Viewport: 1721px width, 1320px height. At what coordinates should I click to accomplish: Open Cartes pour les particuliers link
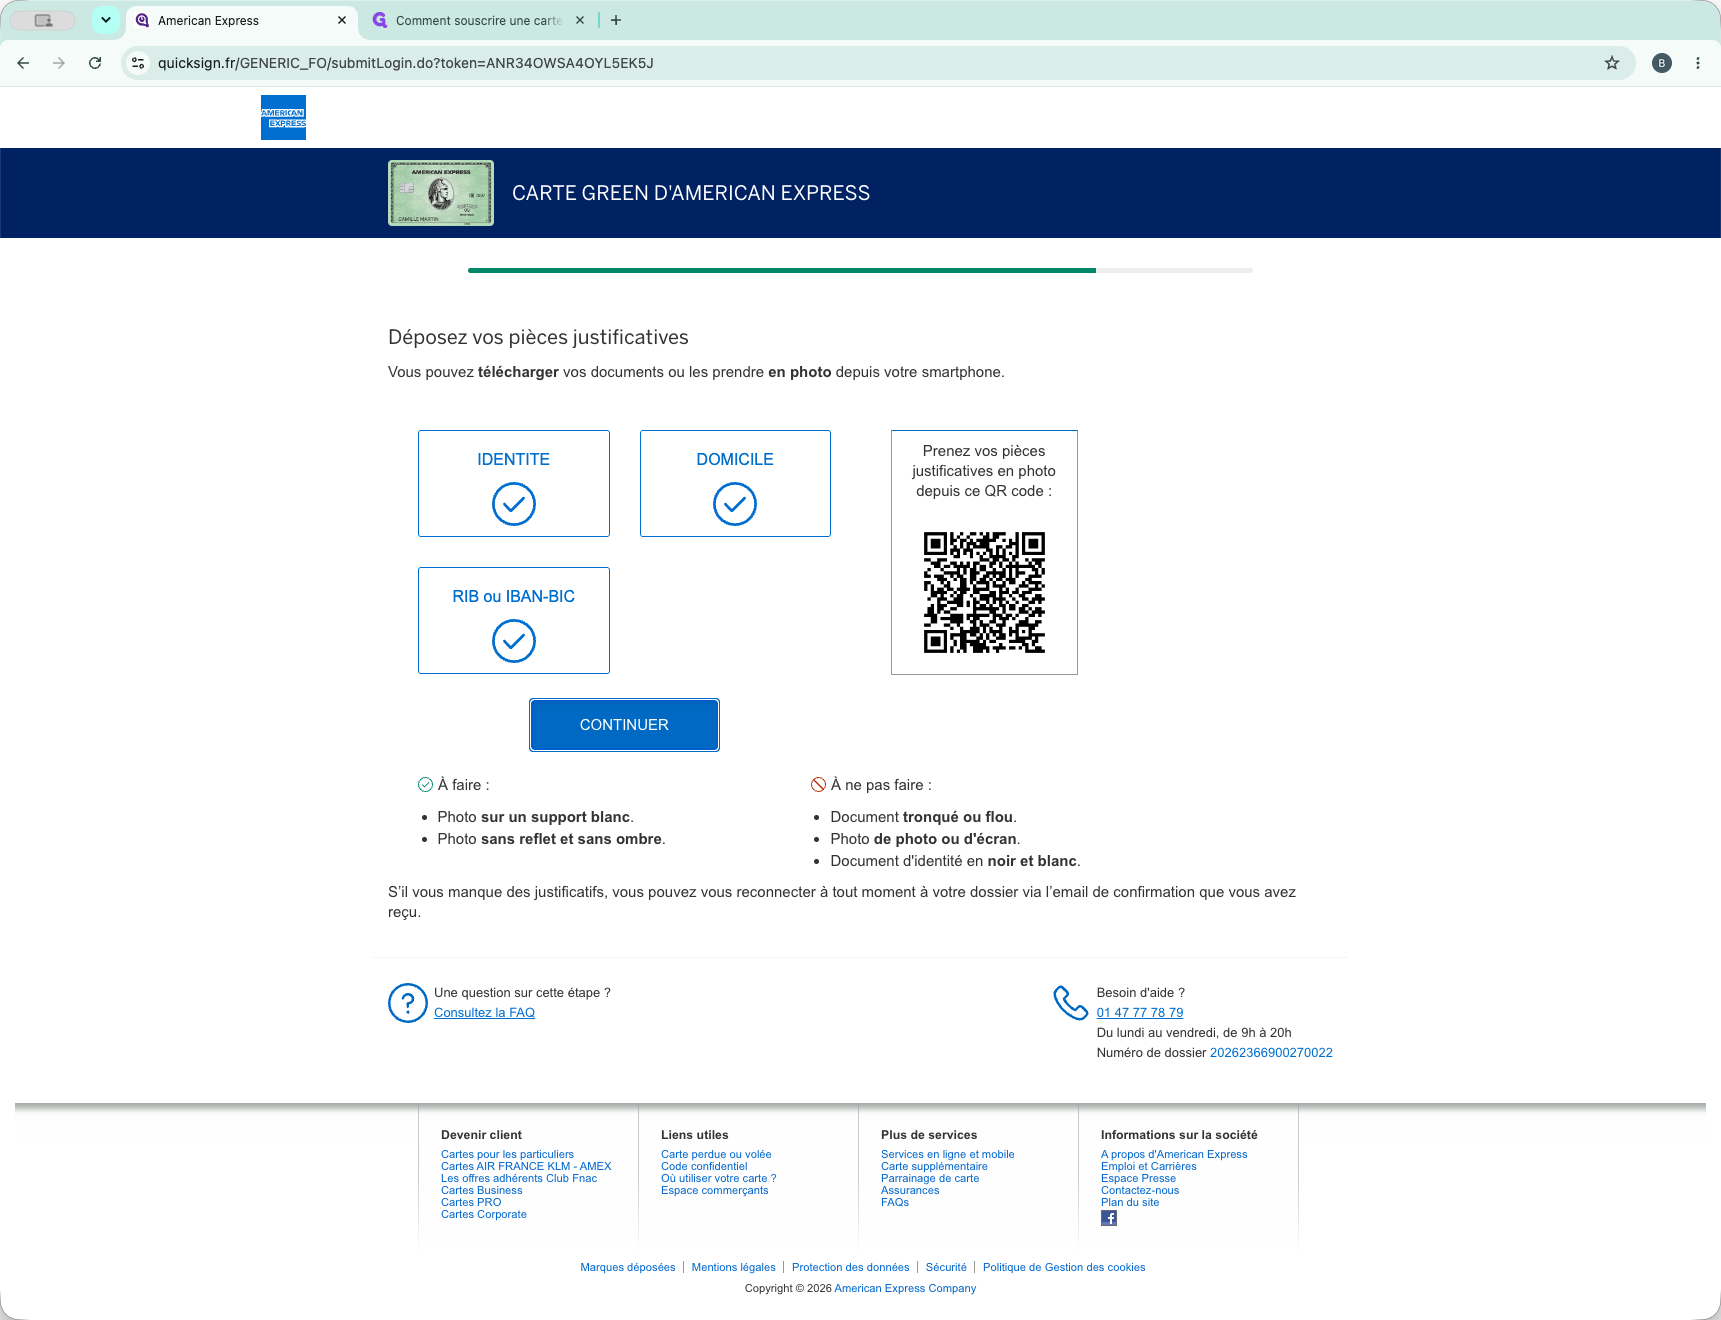[507, 1154]
